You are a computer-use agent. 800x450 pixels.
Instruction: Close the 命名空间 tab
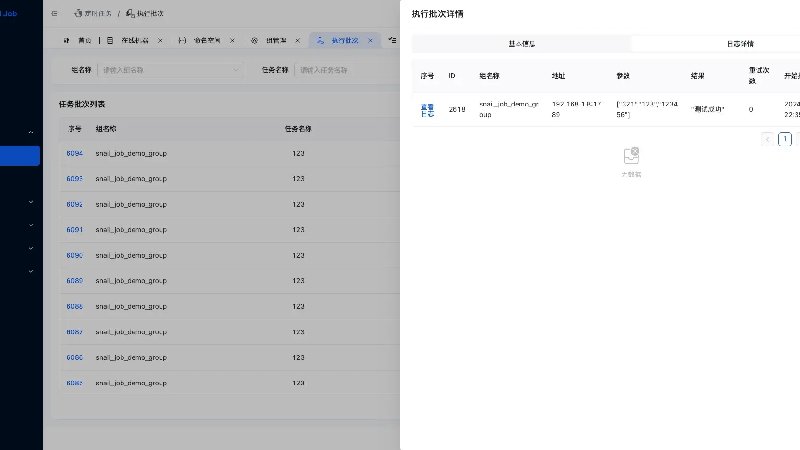(232, 40)
